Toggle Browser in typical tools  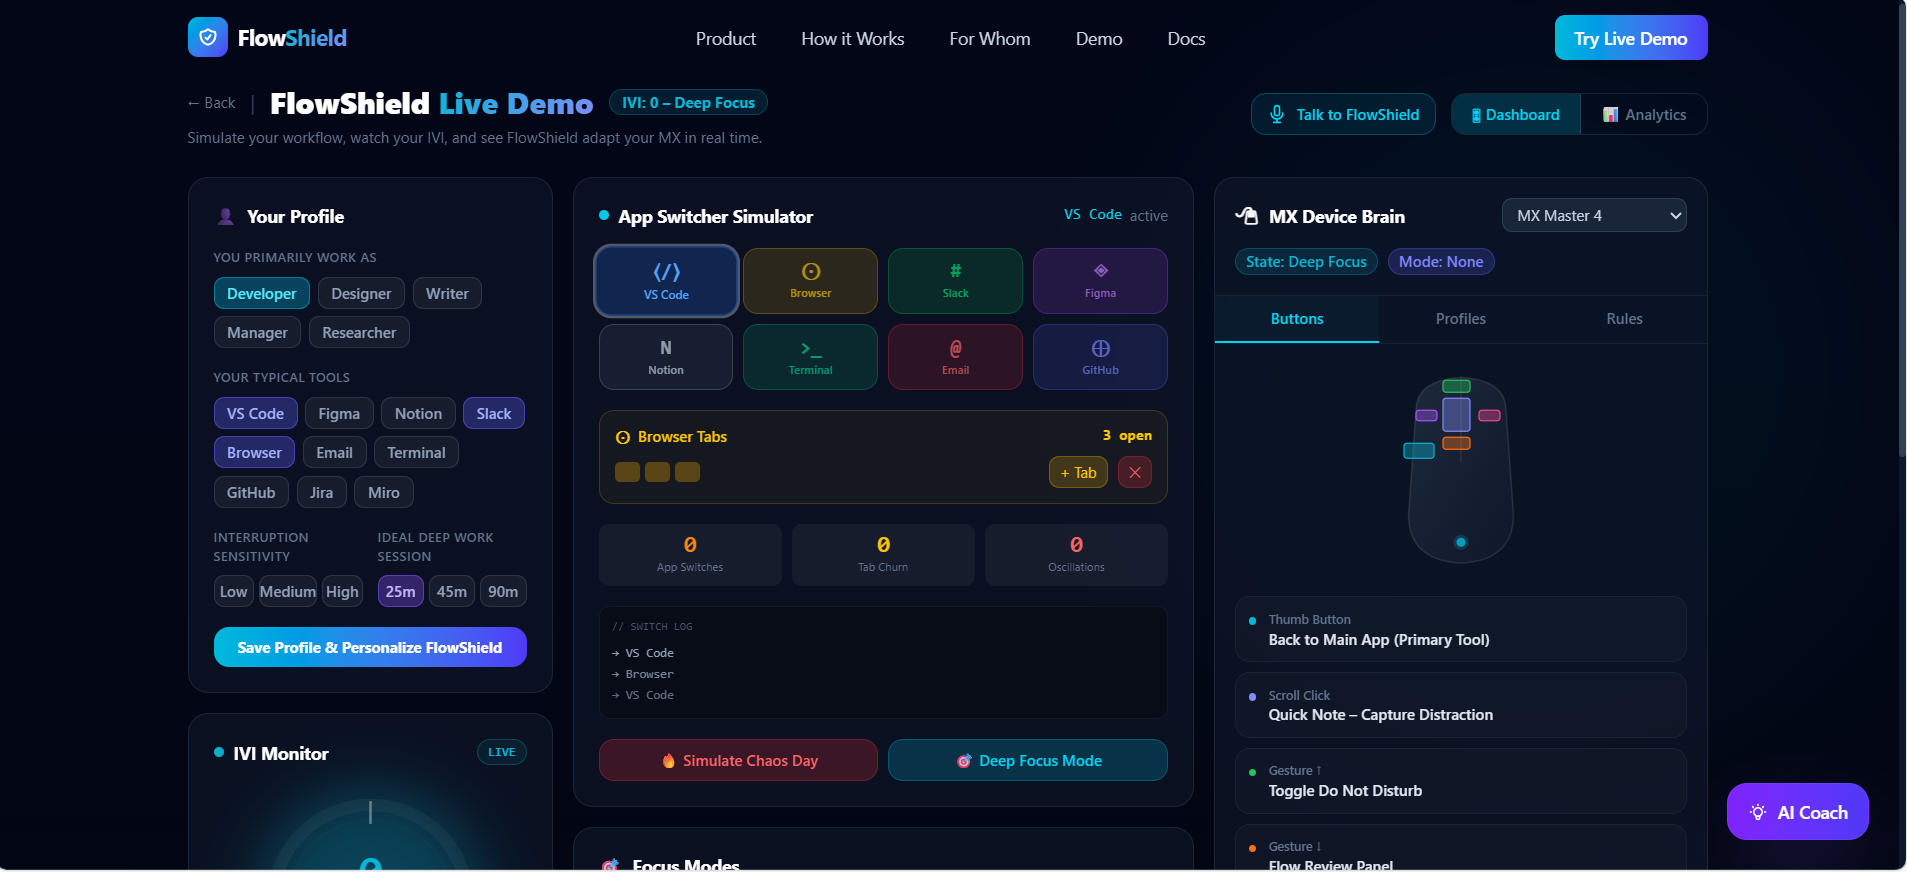pos(254,452)
